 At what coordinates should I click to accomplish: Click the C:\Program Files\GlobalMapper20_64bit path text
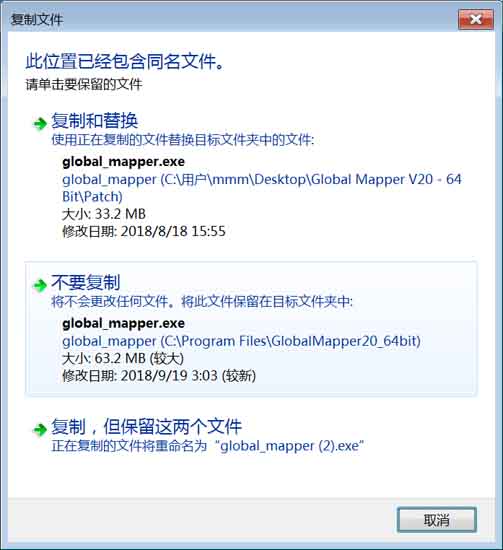241,341
